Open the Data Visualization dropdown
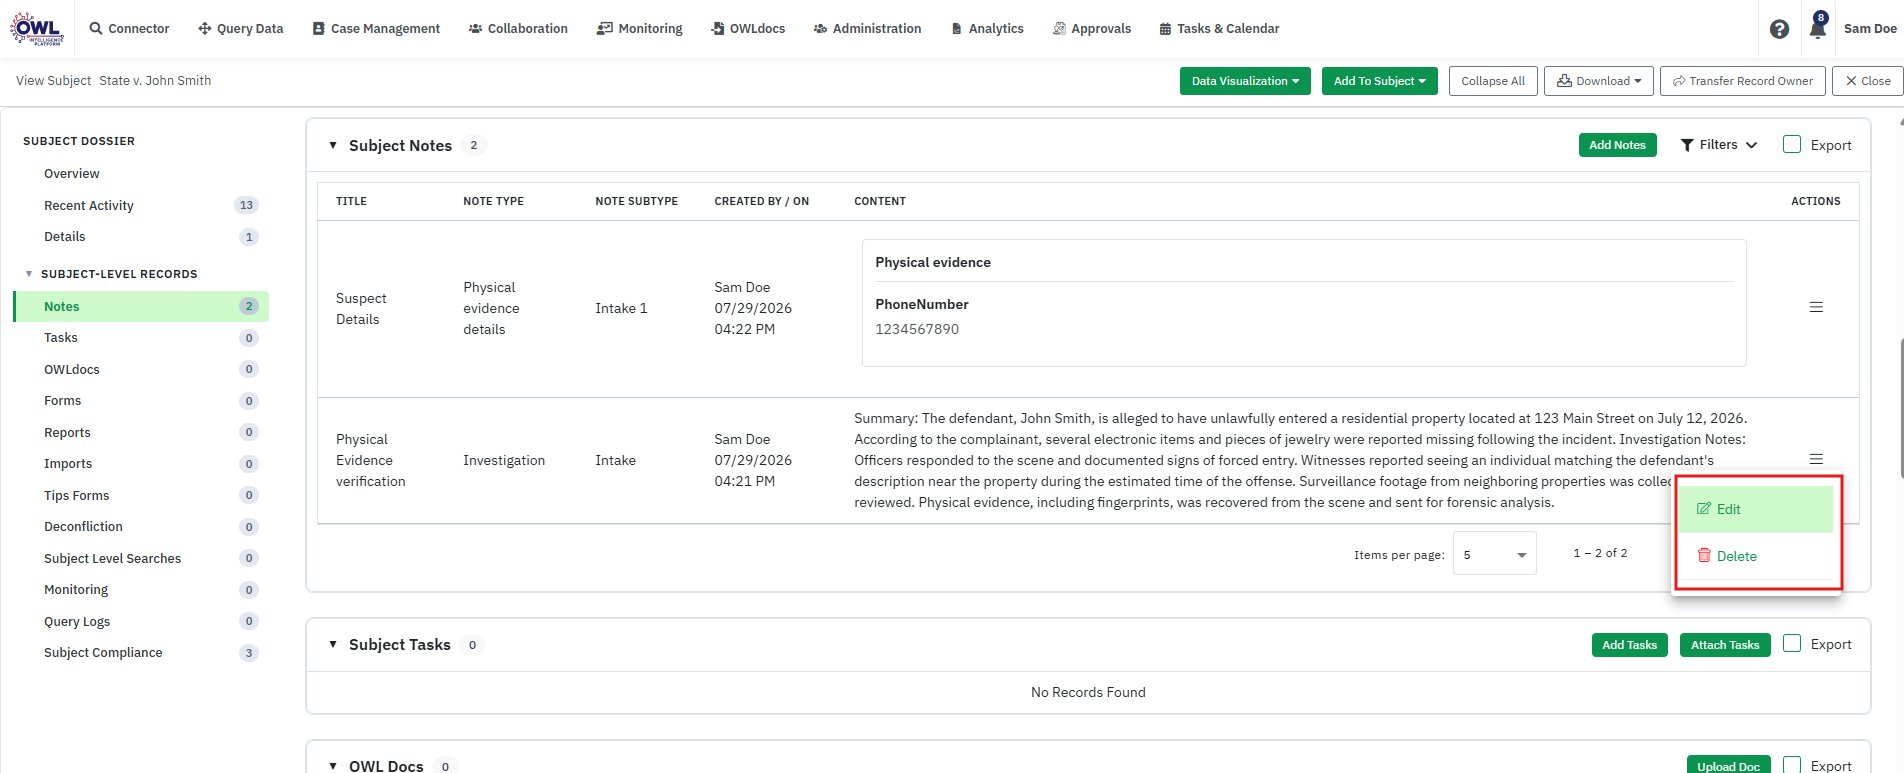This screenshot has height=773, width=1904. 1245,81
